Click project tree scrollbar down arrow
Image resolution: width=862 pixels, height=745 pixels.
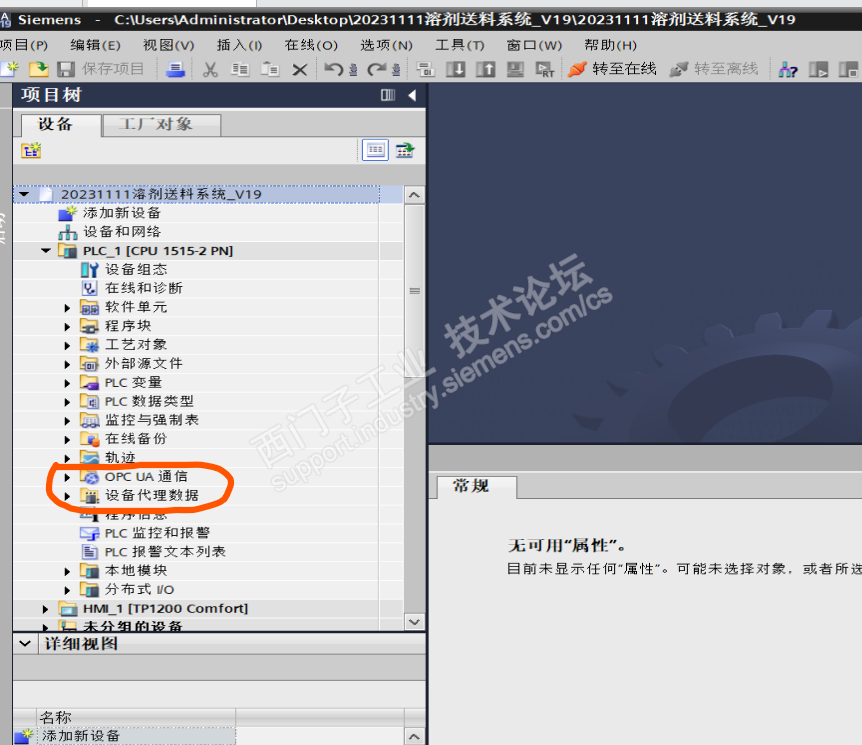tap(415, 622)
